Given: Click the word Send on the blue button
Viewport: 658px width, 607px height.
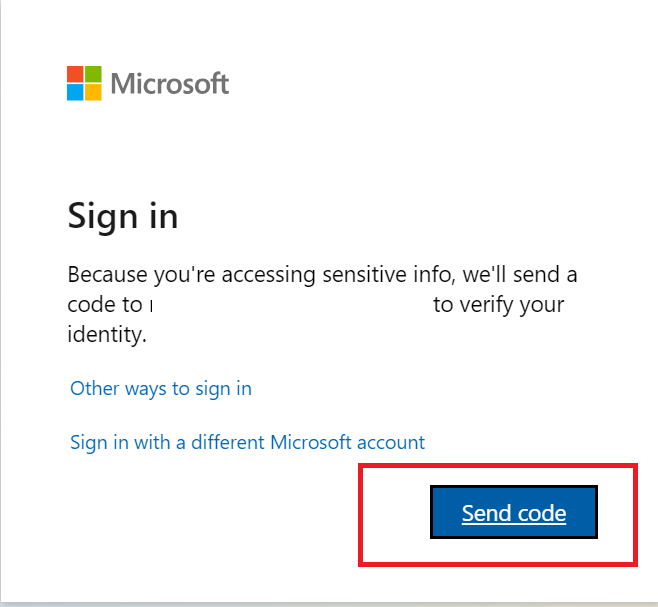Looking at the screenshot, I should (x=486, y=513).
